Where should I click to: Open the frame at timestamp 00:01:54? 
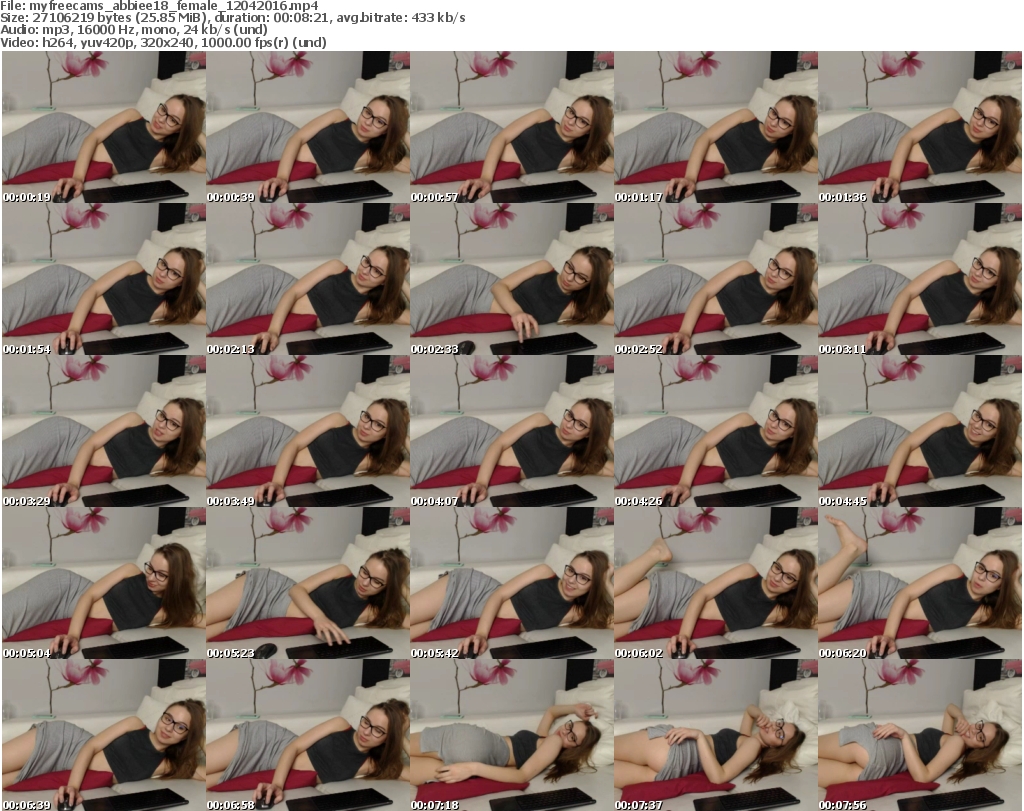(104, 279)
